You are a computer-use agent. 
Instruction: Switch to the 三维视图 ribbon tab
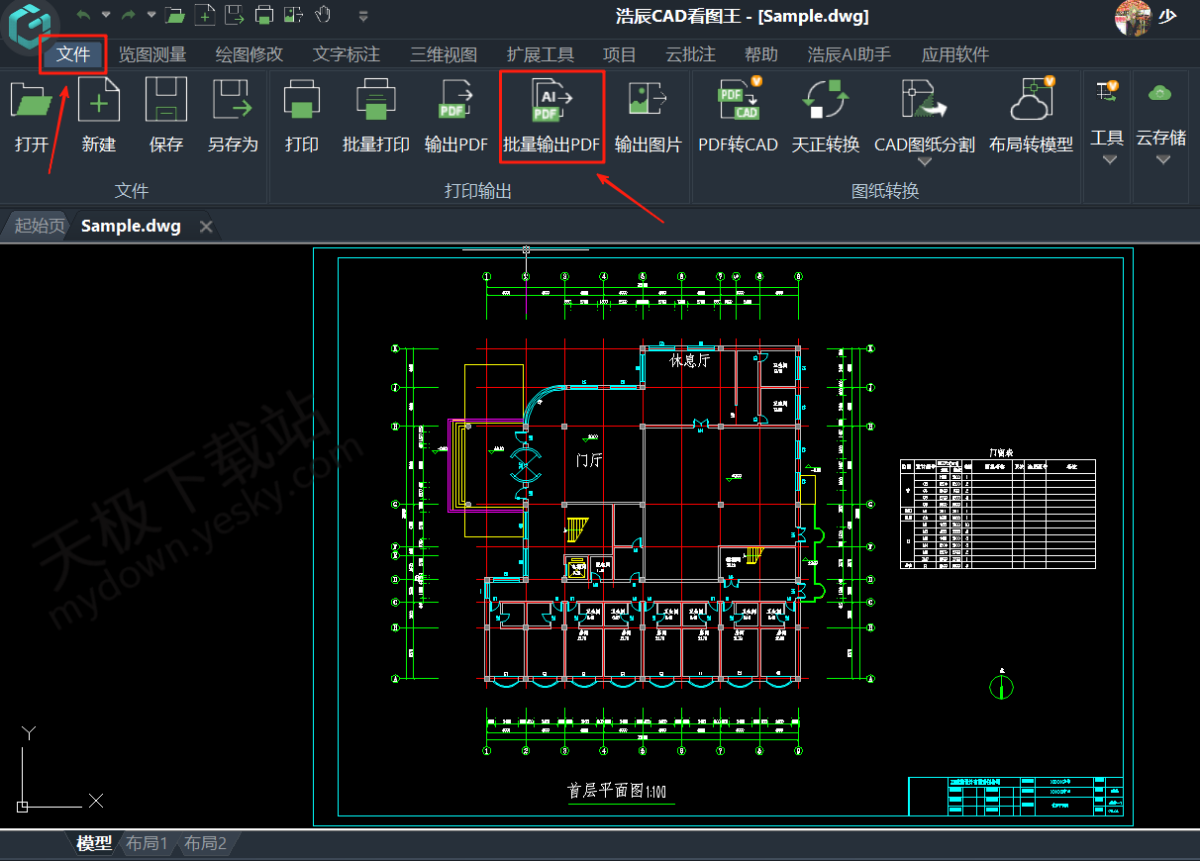[x=443, y=54]
